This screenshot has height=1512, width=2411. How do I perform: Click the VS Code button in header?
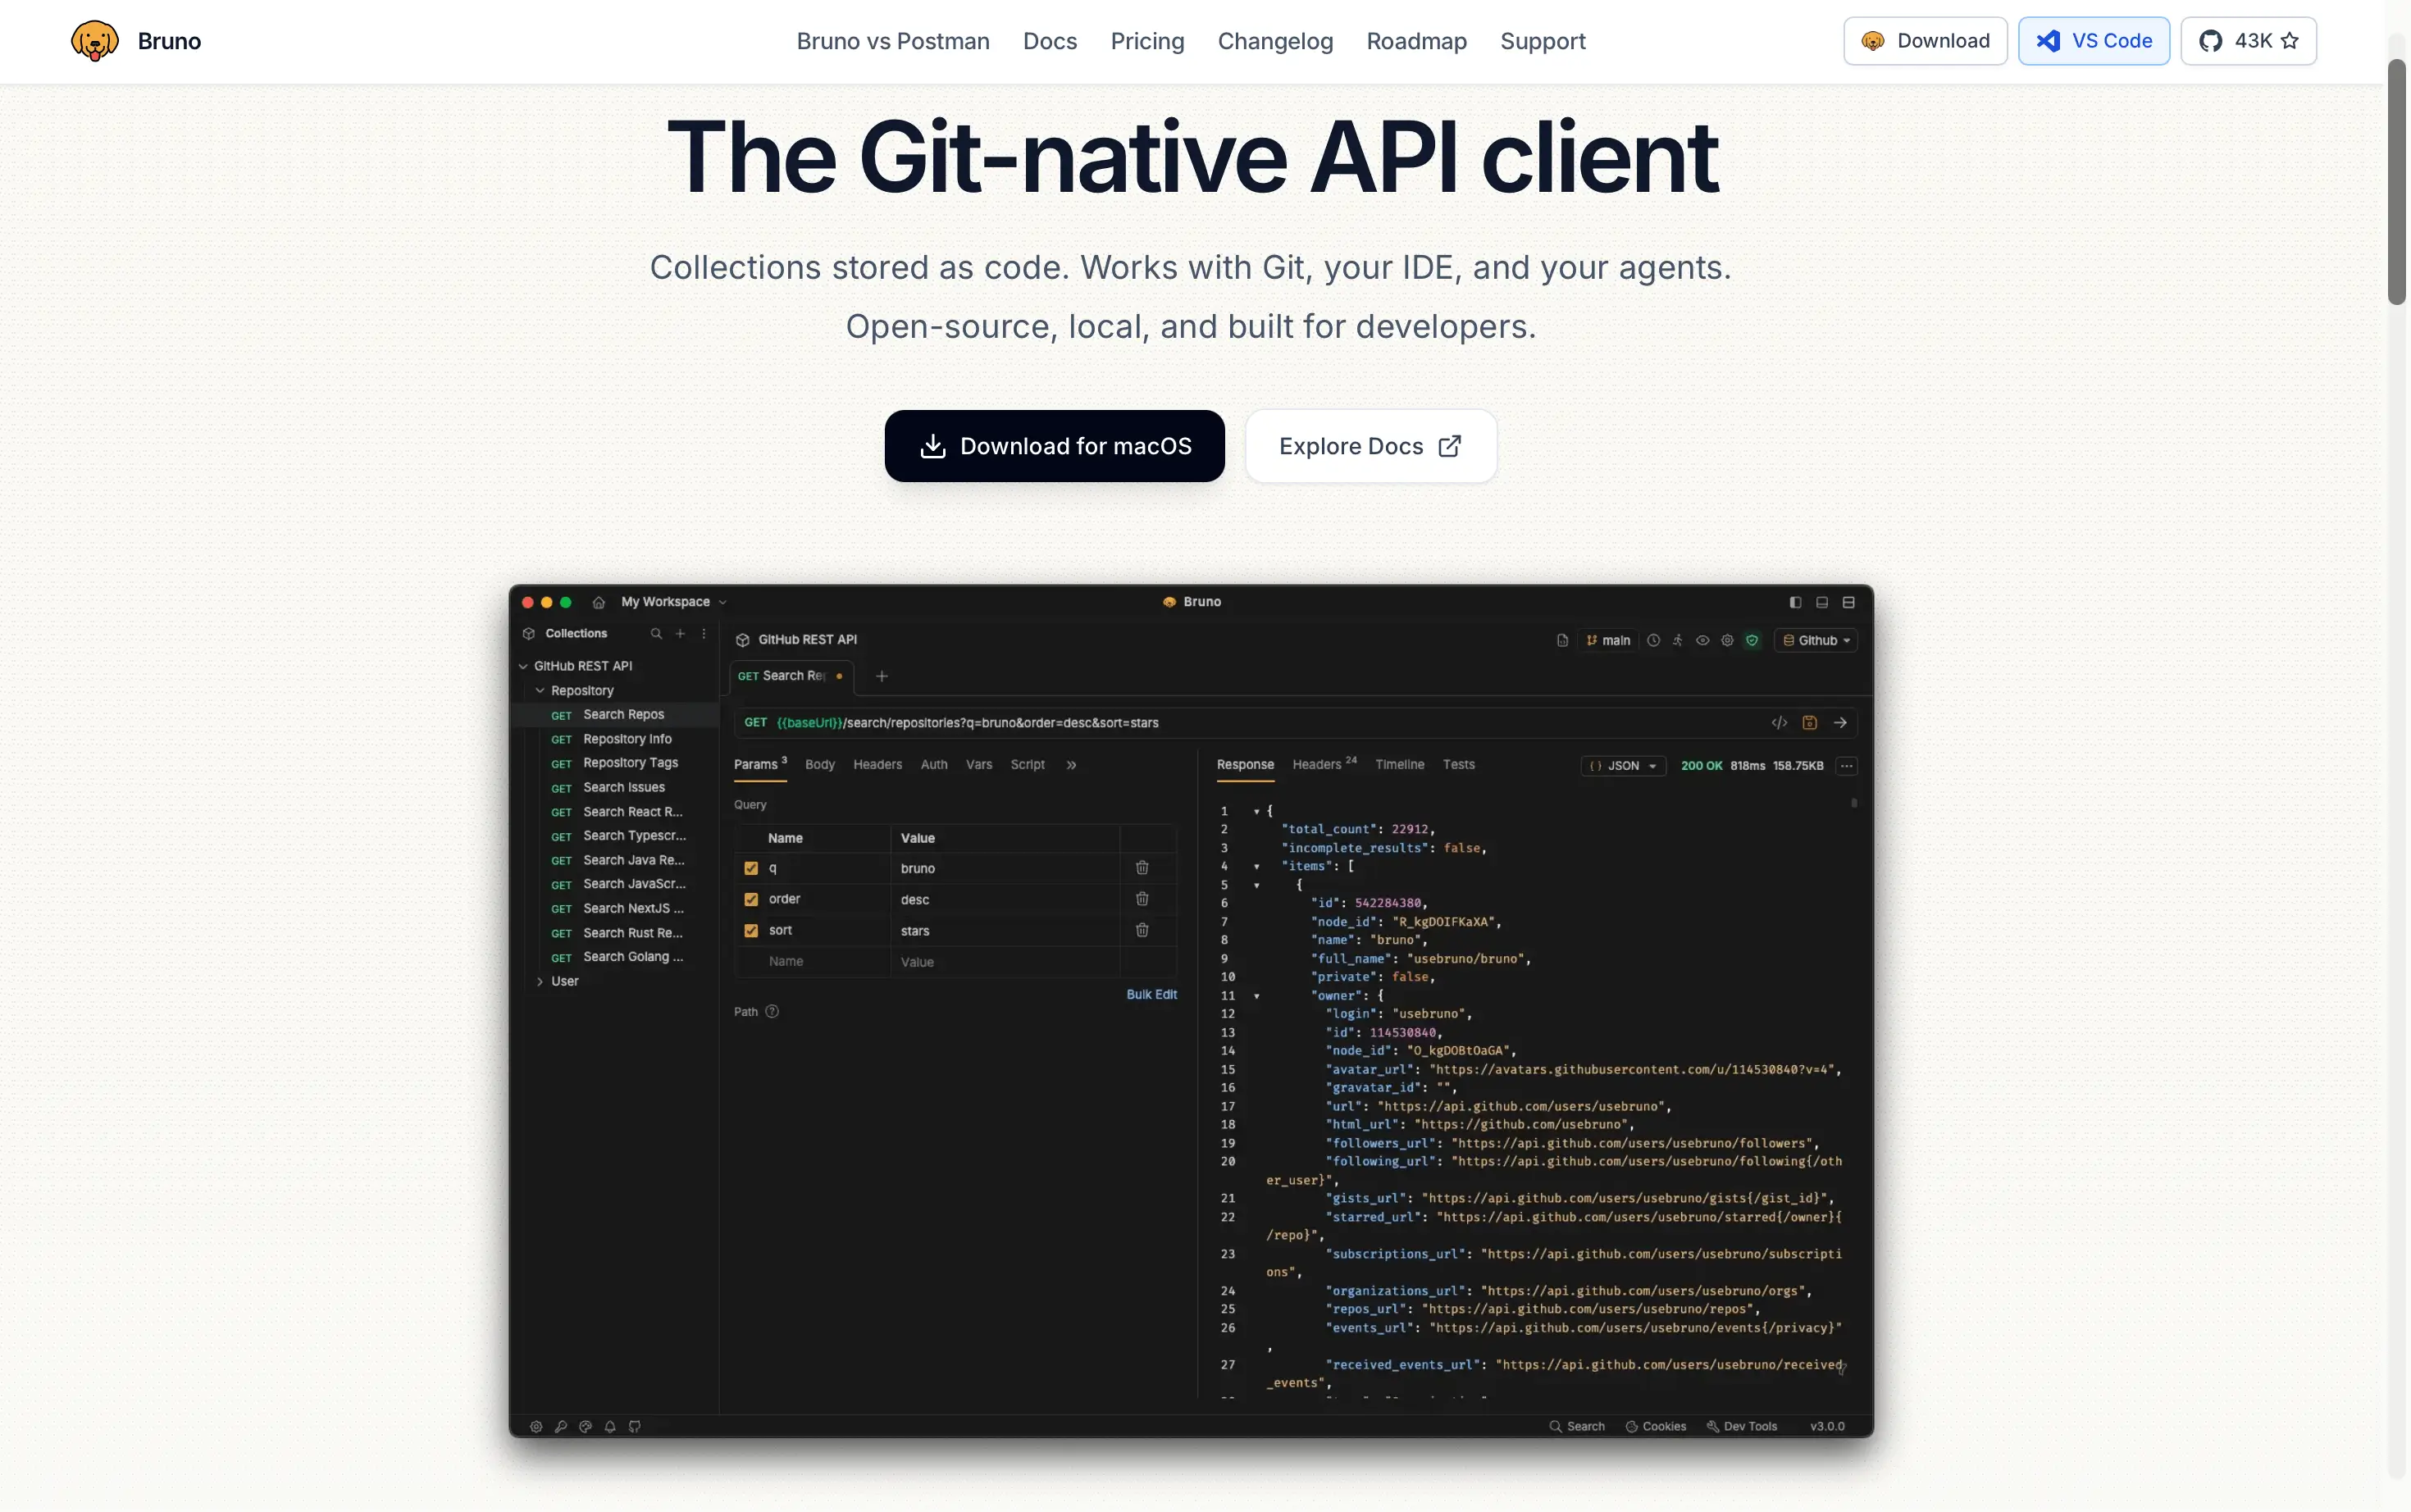click(x=2093, y=41)
